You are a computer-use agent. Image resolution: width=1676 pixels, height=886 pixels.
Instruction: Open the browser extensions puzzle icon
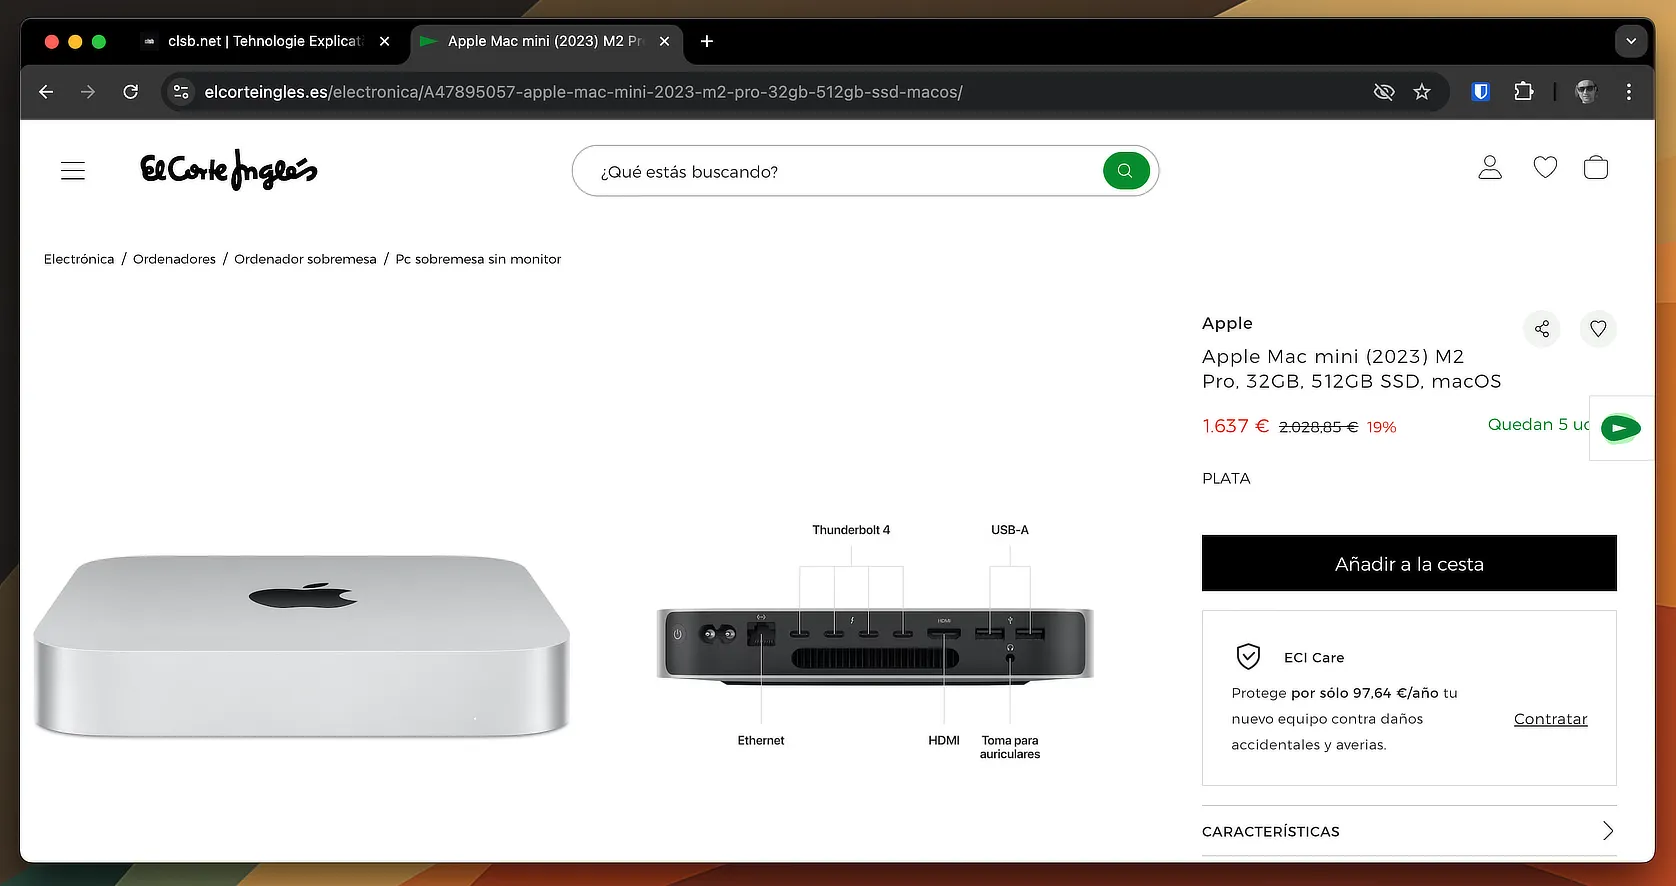(1524, 92)
